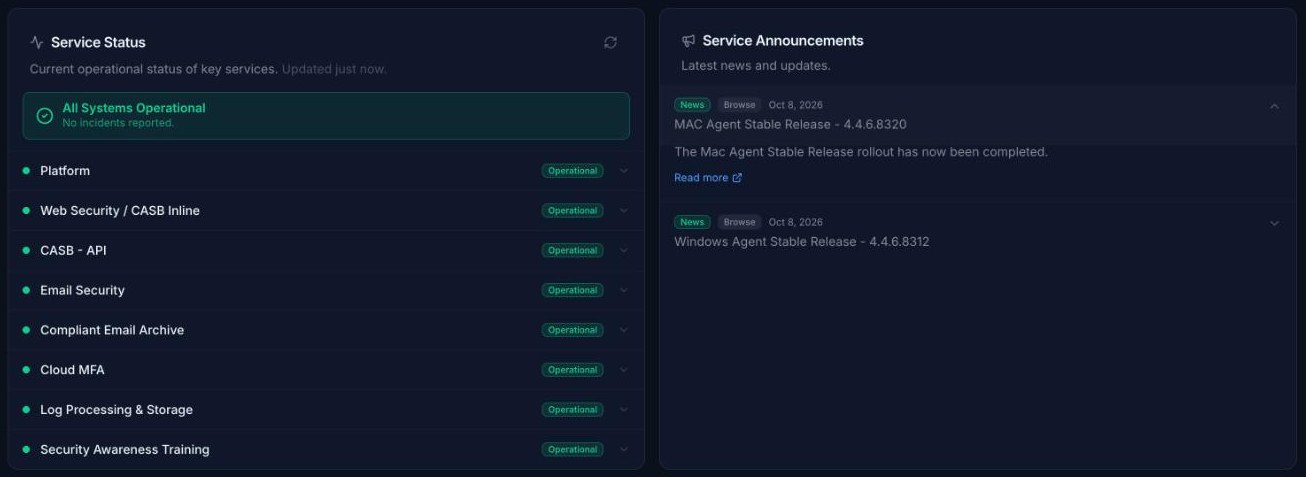Click Operational badge for Security Awareness Training

click(573, 450)
